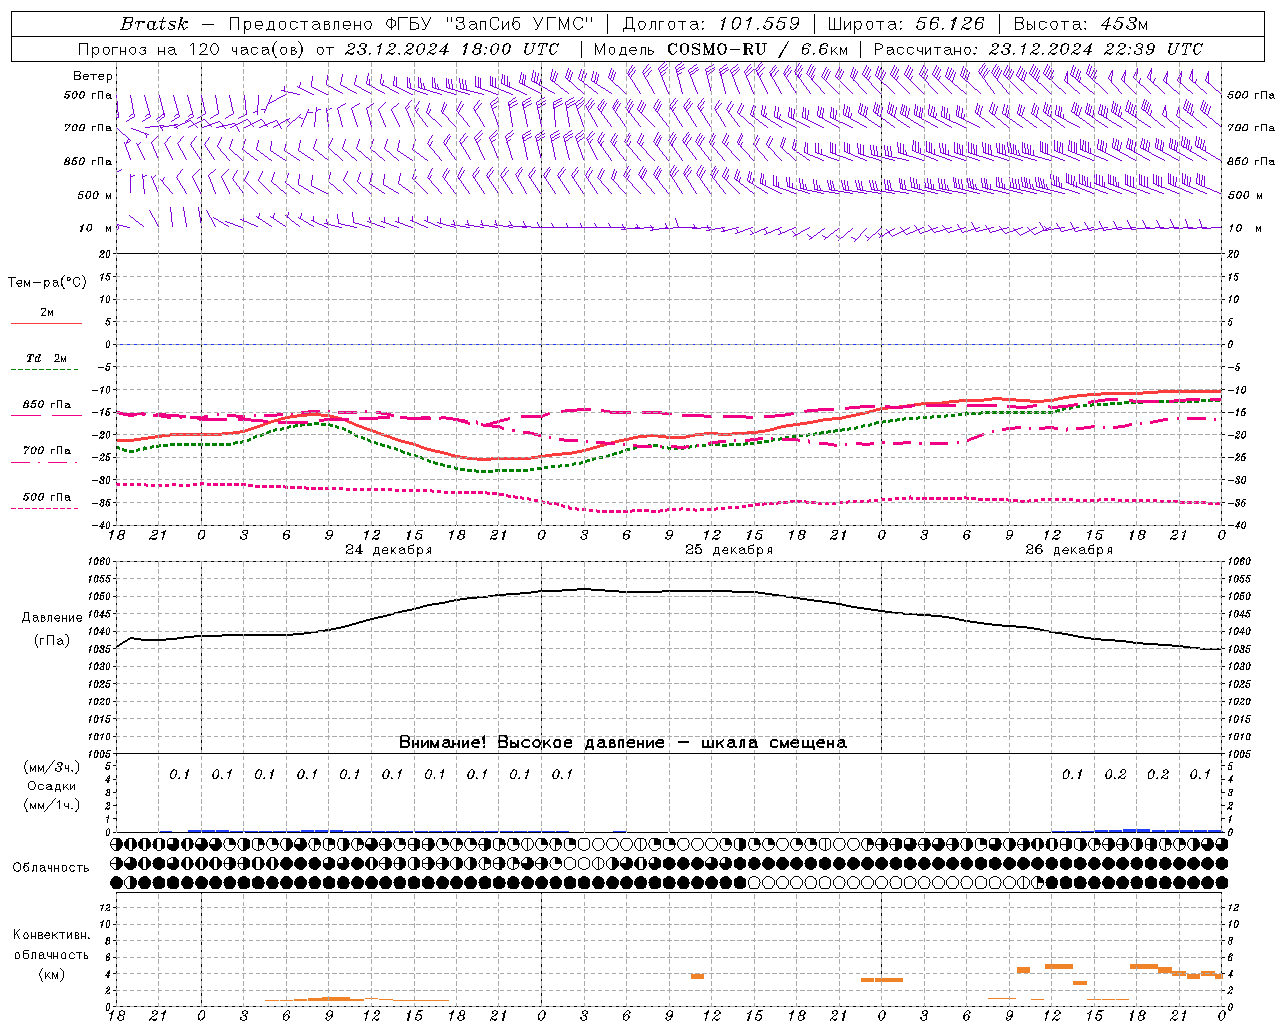Click the 500 гПа temperature legend entry
This screenshot has height=1024, width=1280.
(47, 497)
